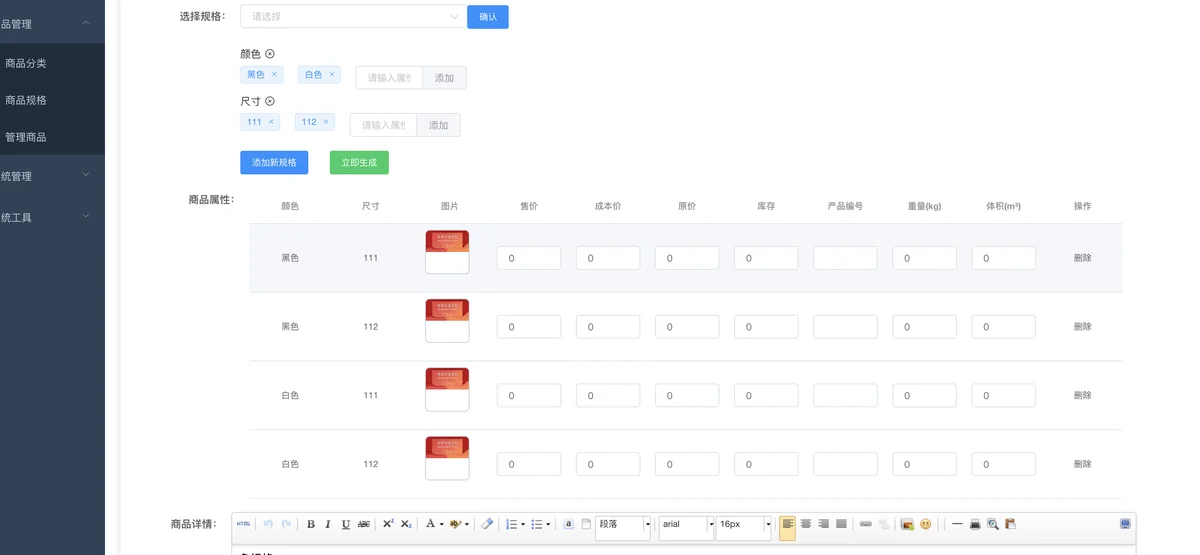The height and width of the screenshot is (555, 1200).
Task: Open 管理商品 in the sidebar
Action: pos(52,137)
